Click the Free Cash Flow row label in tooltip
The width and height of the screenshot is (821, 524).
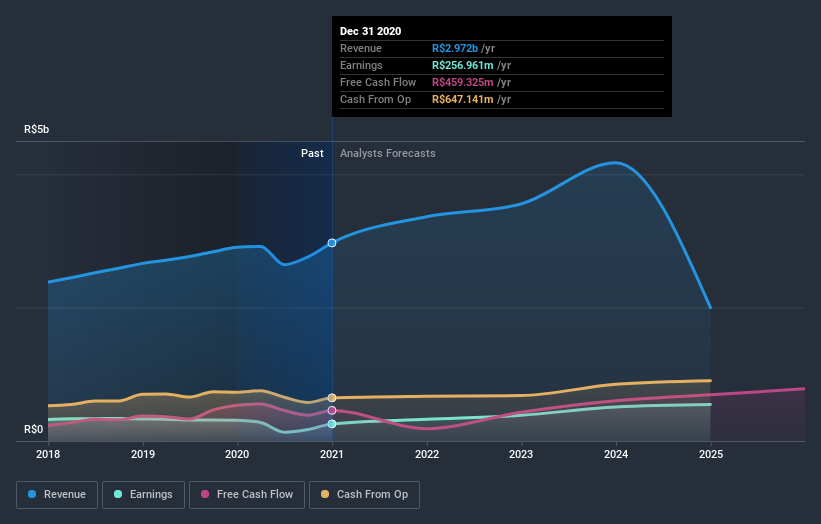pos(378,82)
